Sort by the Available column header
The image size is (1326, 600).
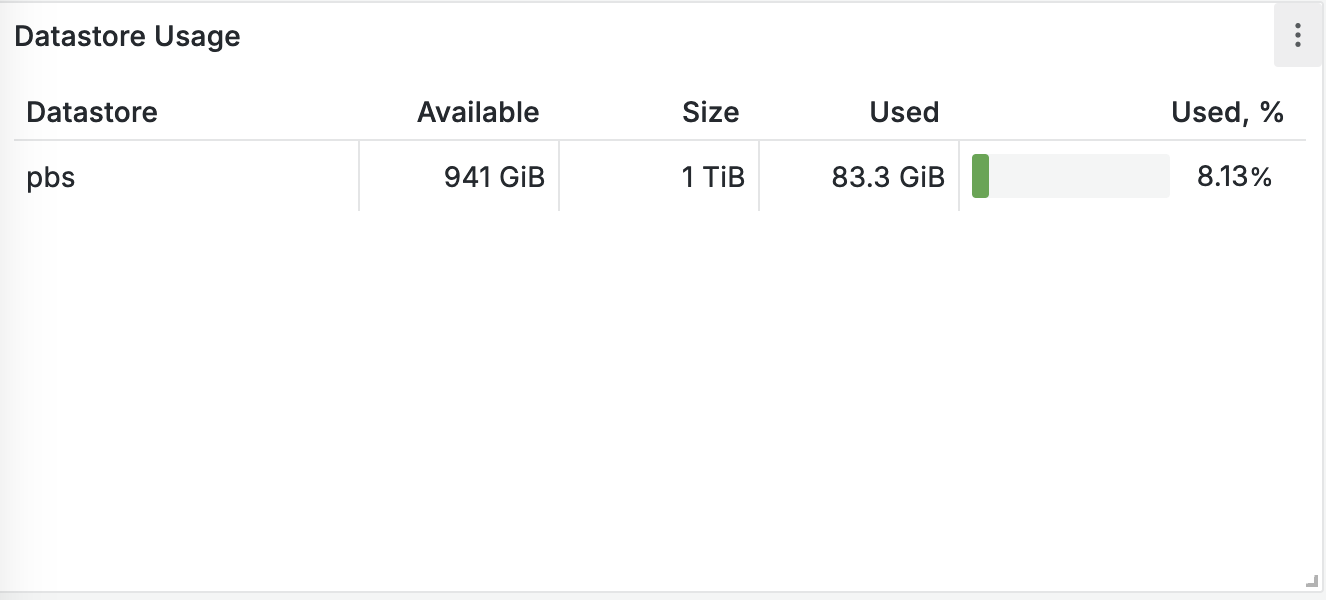point(478,112)
